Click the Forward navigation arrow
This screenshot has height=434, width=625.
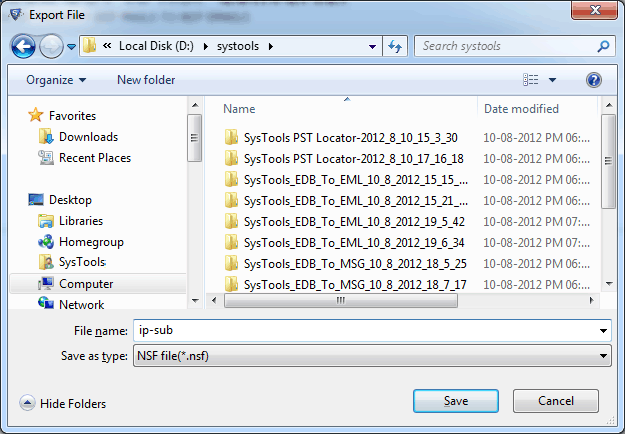(51, 46)
